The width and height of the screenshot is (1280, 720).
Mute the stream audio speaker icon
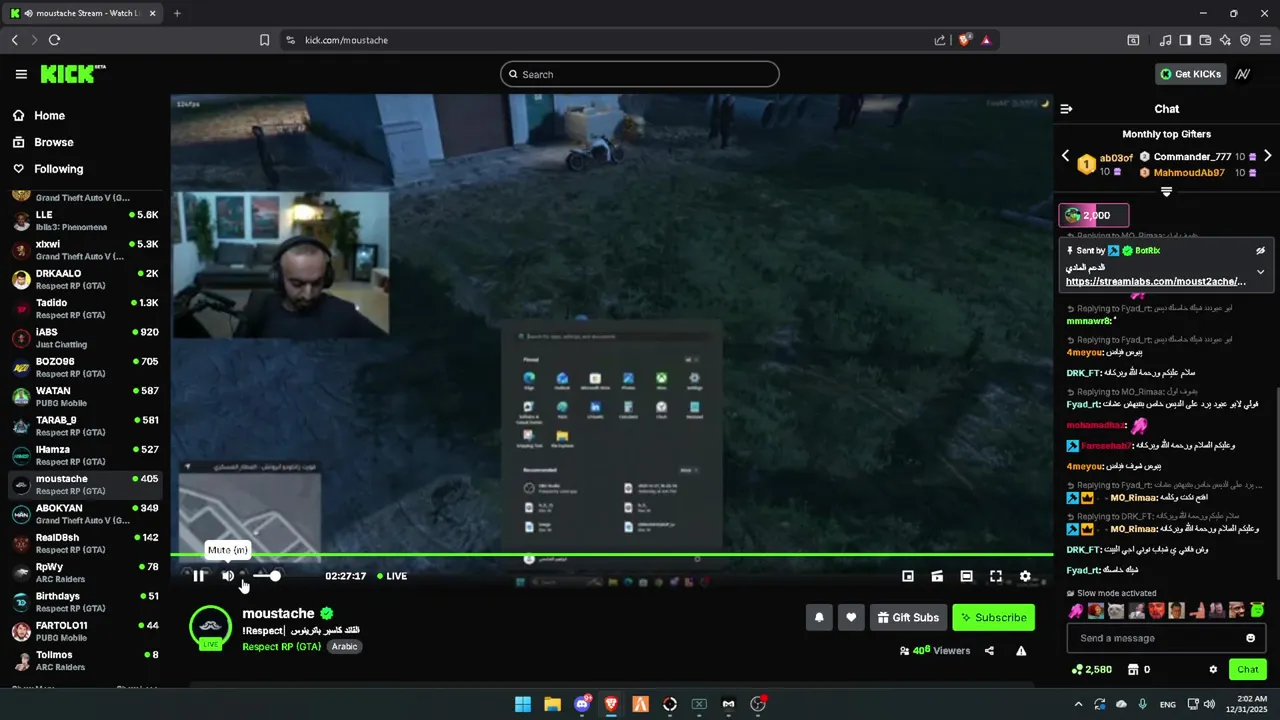click(x=228, y=576)
